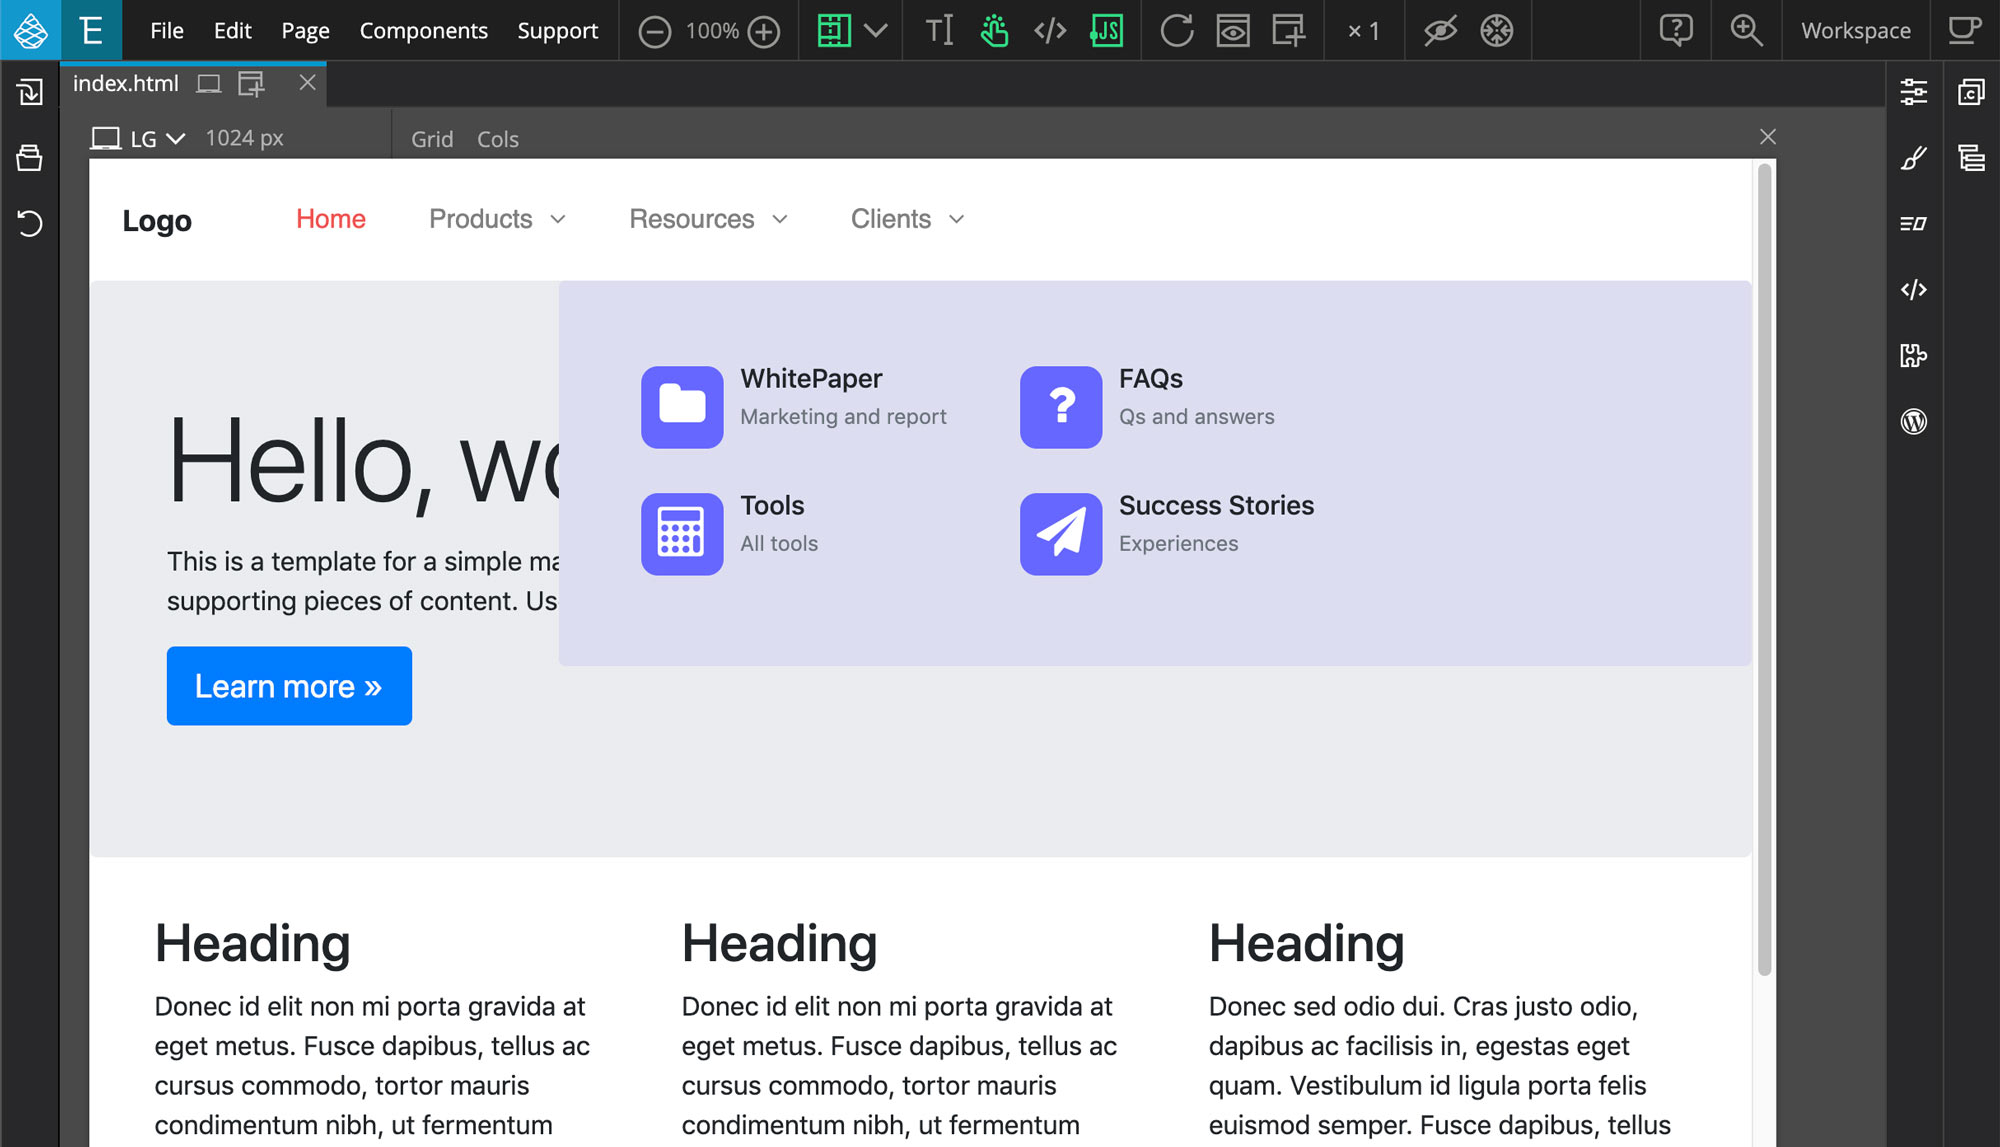Zoom out with the minus icon
Image resolution: width=2000 pixels, height=1147 pixels.
point(655,31)
